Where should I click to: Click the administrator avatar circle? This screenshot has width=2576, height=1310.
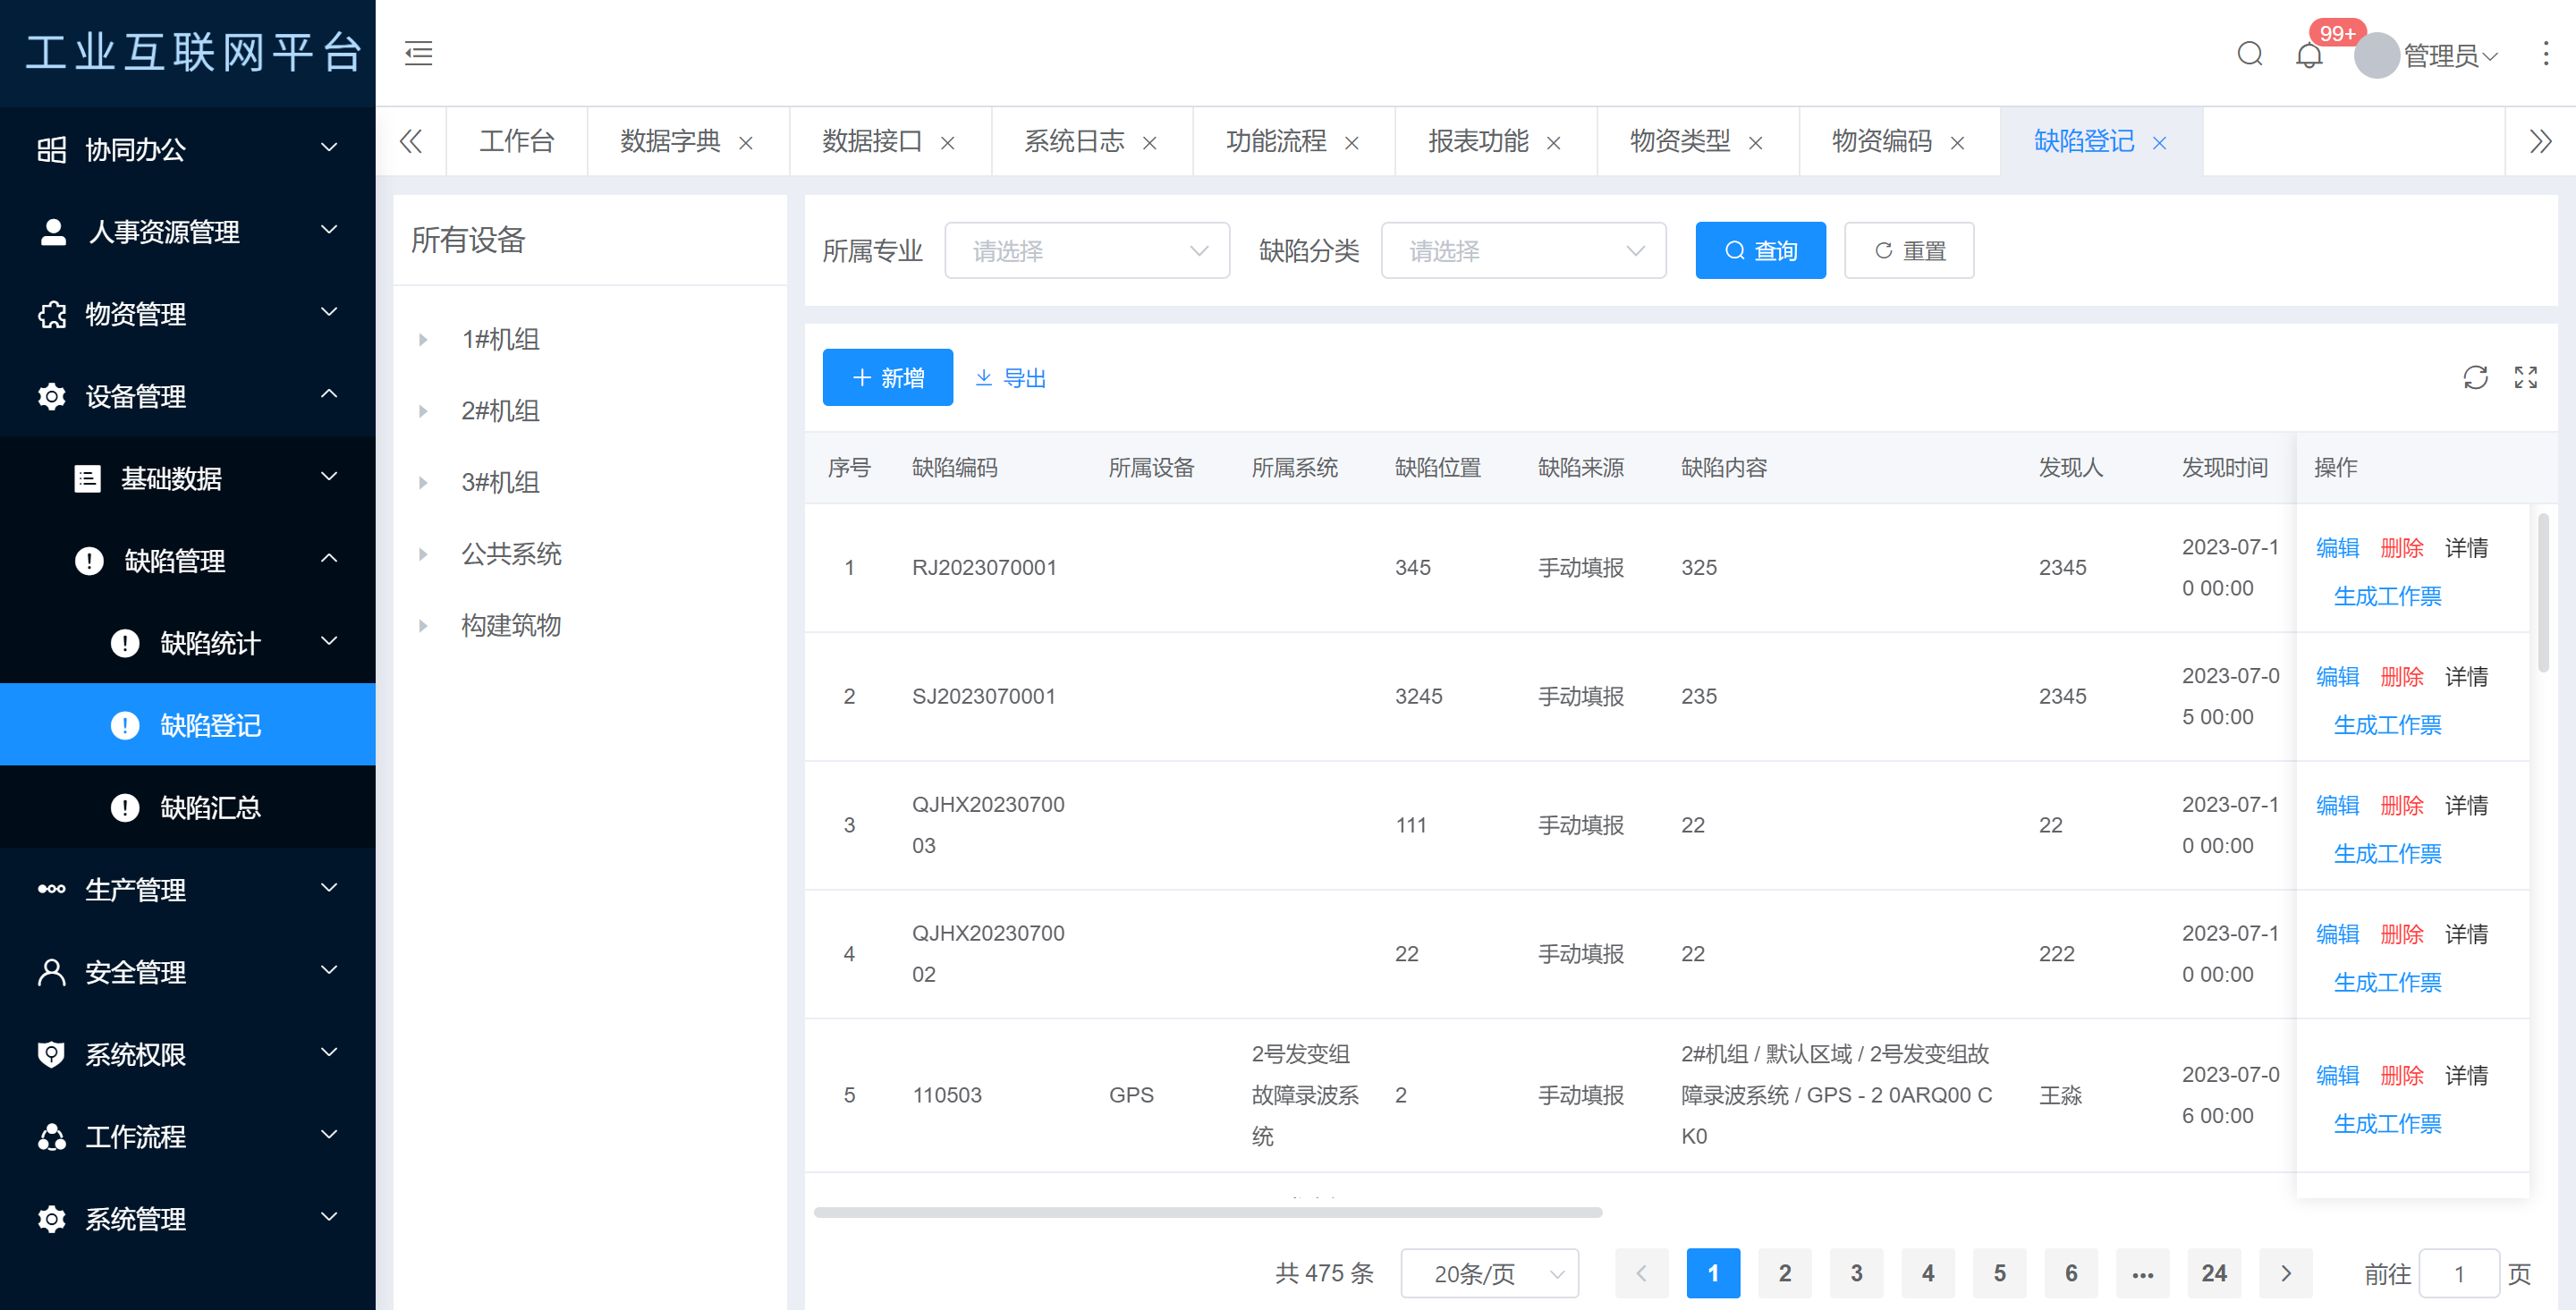[2376, 55]
